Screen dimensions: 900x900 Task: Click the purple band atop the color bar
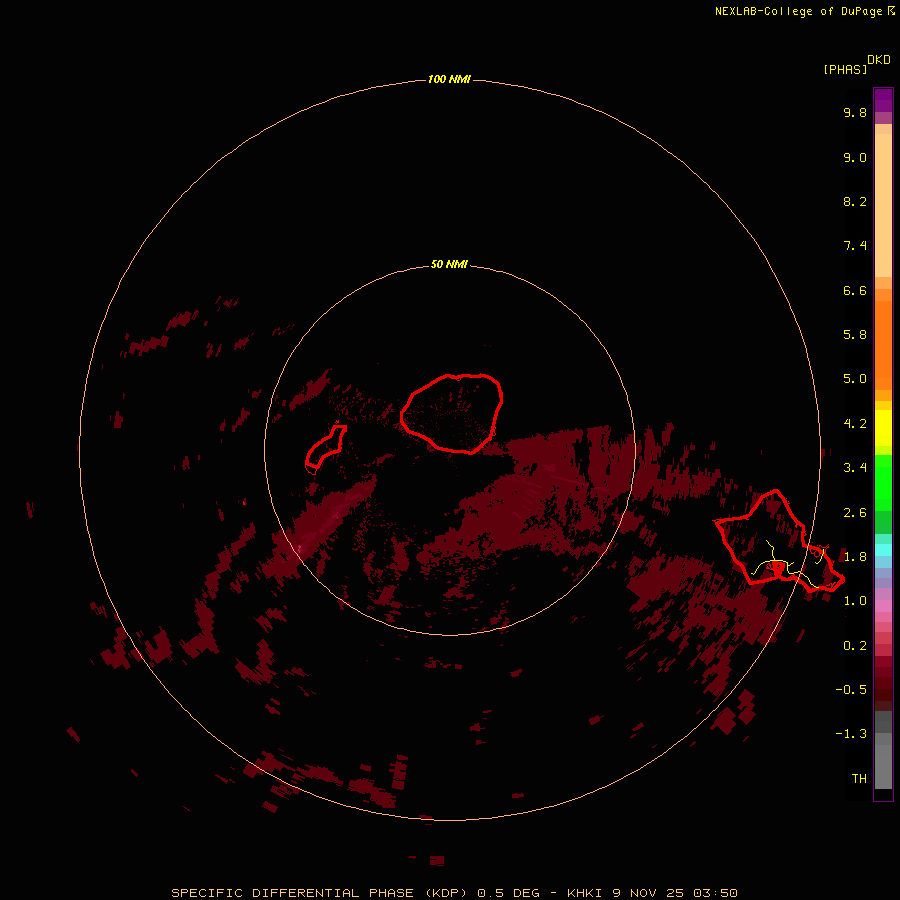pyautogui.click(x=883, y=100)
